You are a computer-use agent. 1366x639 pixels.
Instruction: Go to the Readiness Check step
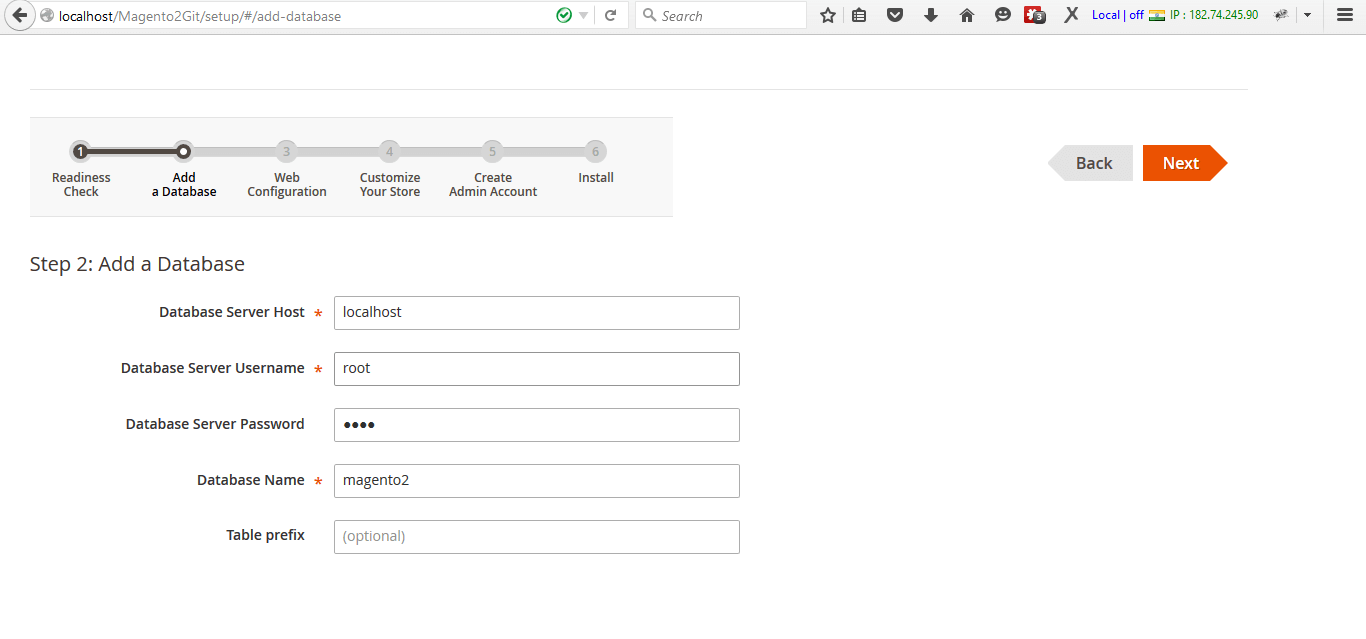[81, 152]
